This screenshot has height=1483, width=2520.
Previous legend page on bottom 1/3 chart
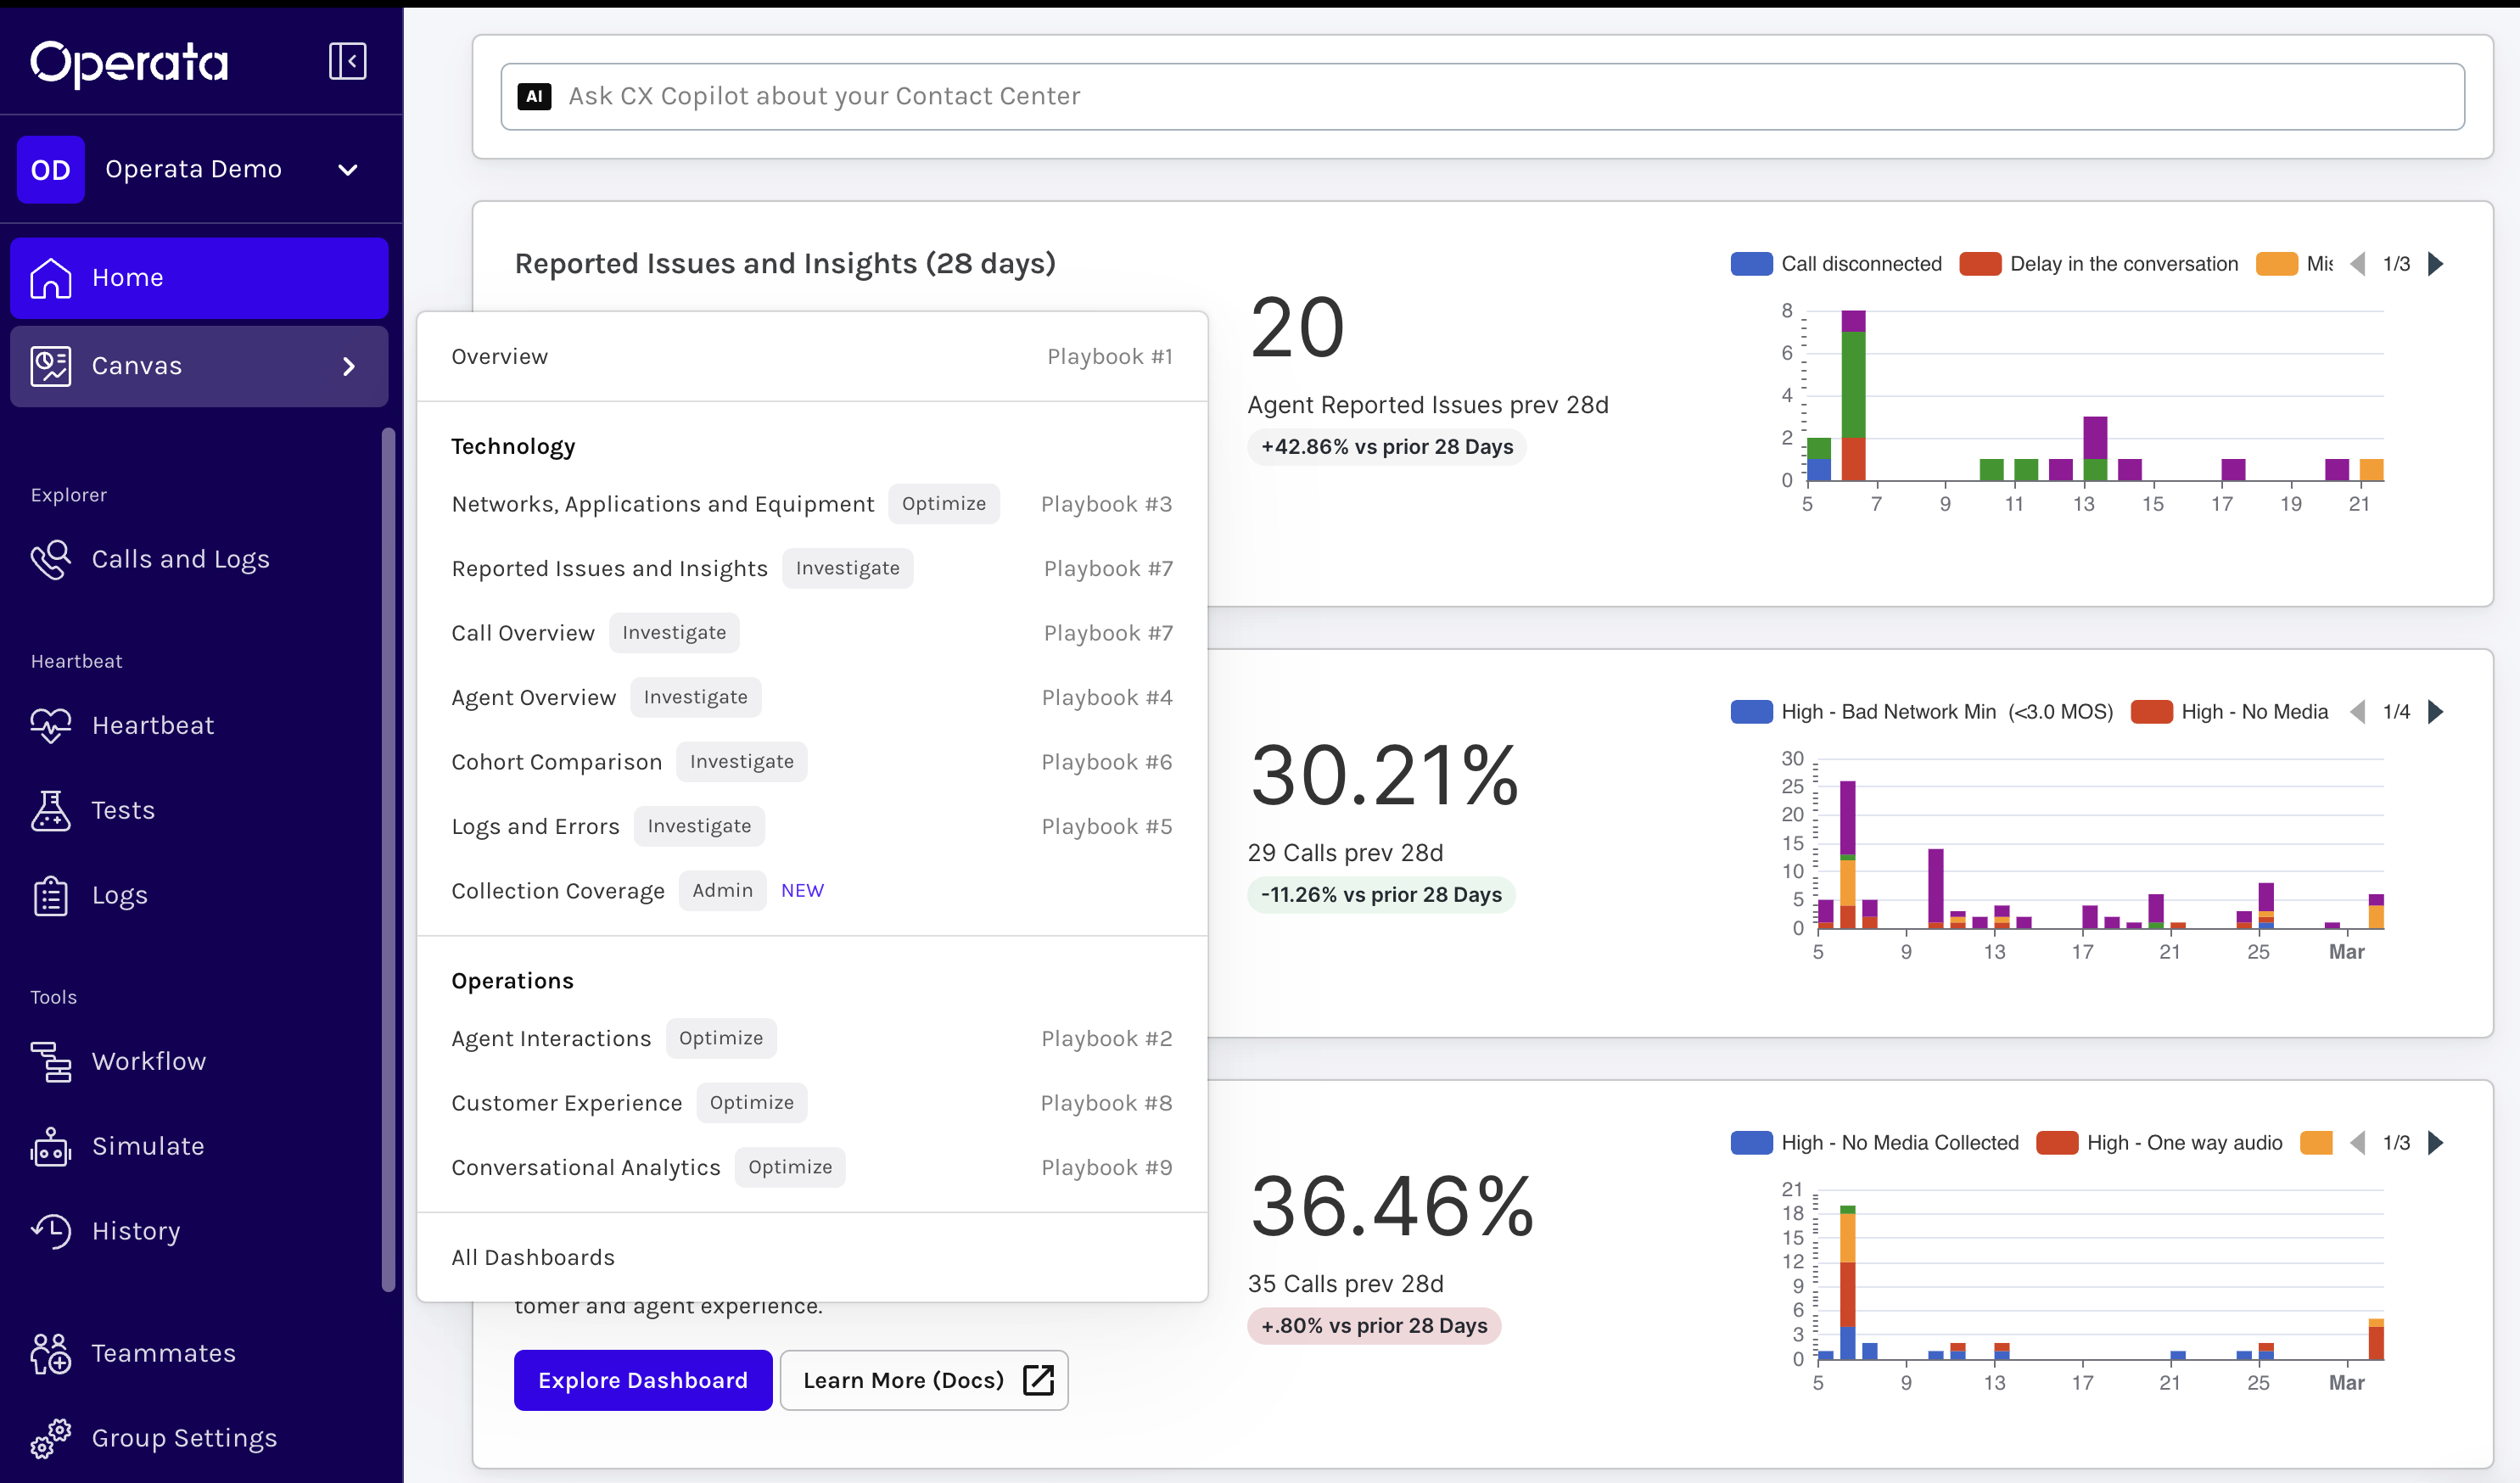(2358, 1143)
